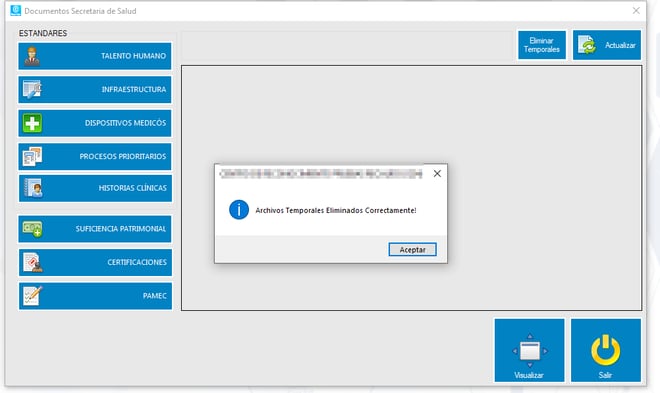660x393 pixels.
Task: Click the yellow power icon on Salir
Action: [606, 350]
